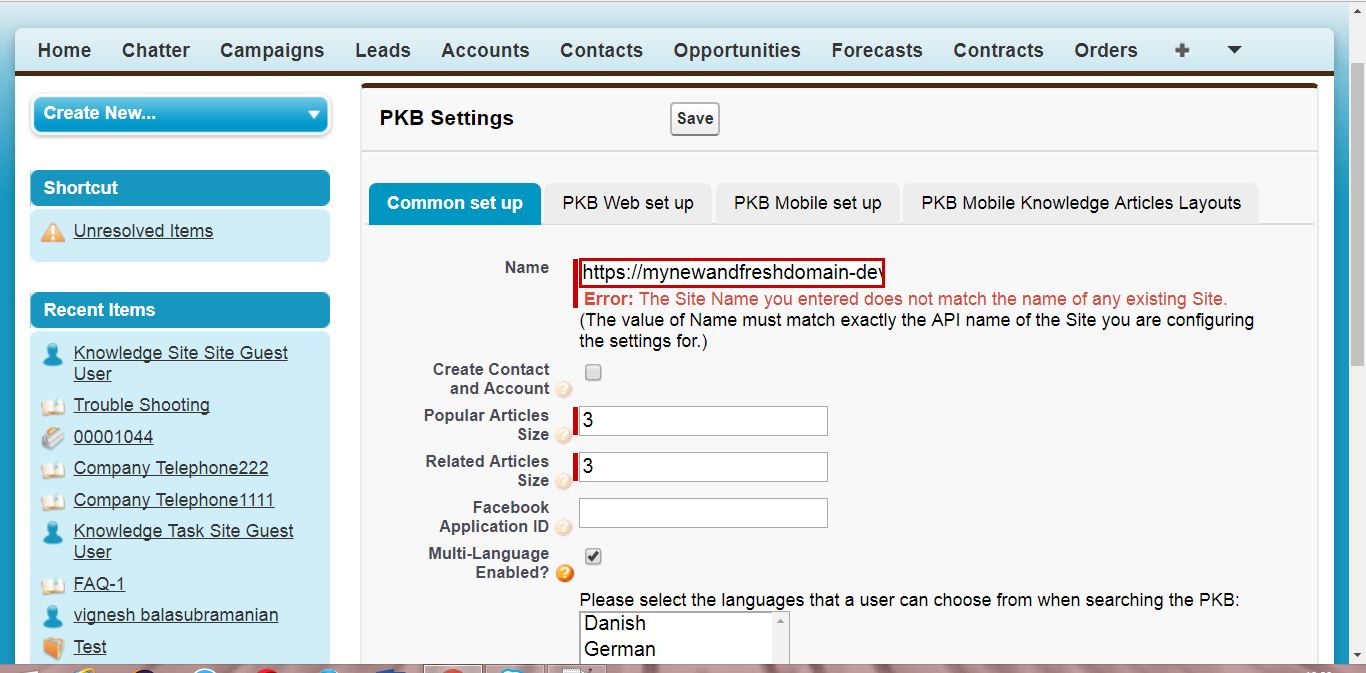Open PKB Mobile Knowledge Articles Layouts tab
This screenshot has height=673, width=1366.
1081,203
